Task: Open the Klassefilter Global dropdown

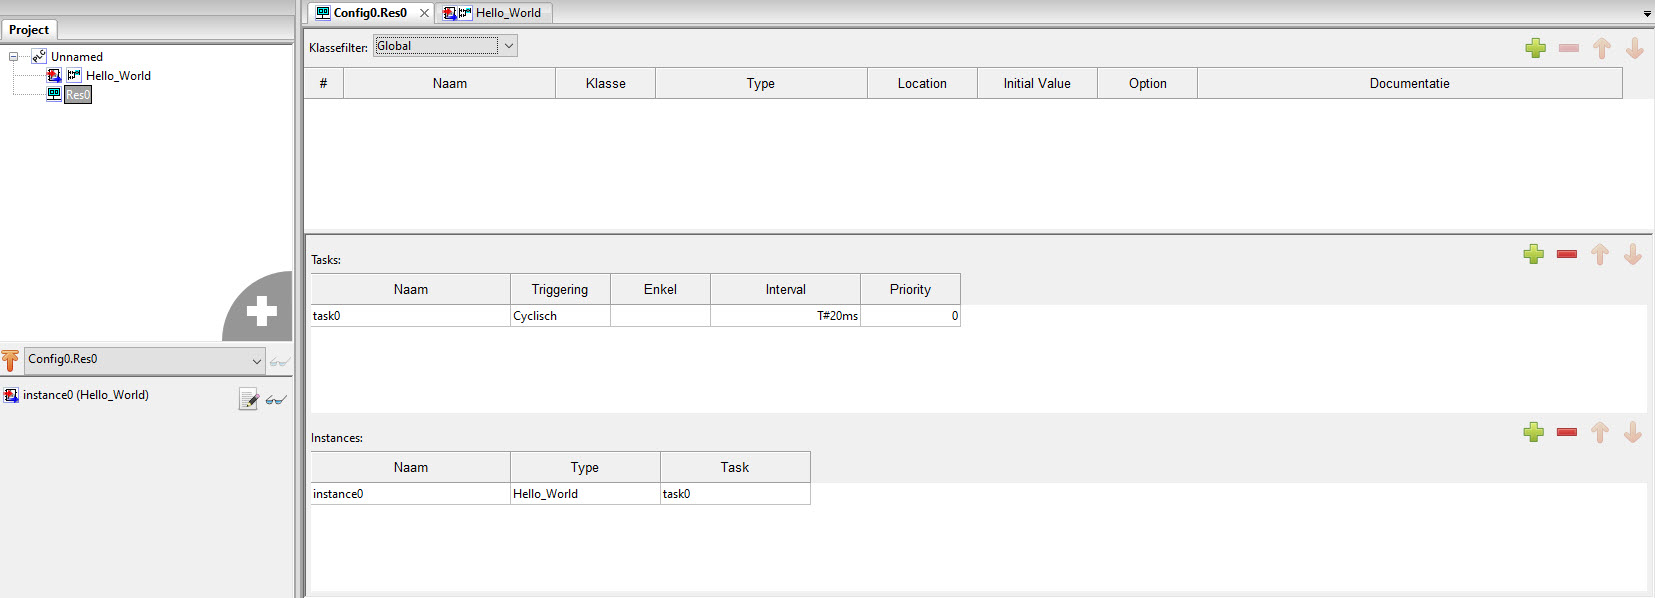Action: pyautogui.click(x=509, y=46)
